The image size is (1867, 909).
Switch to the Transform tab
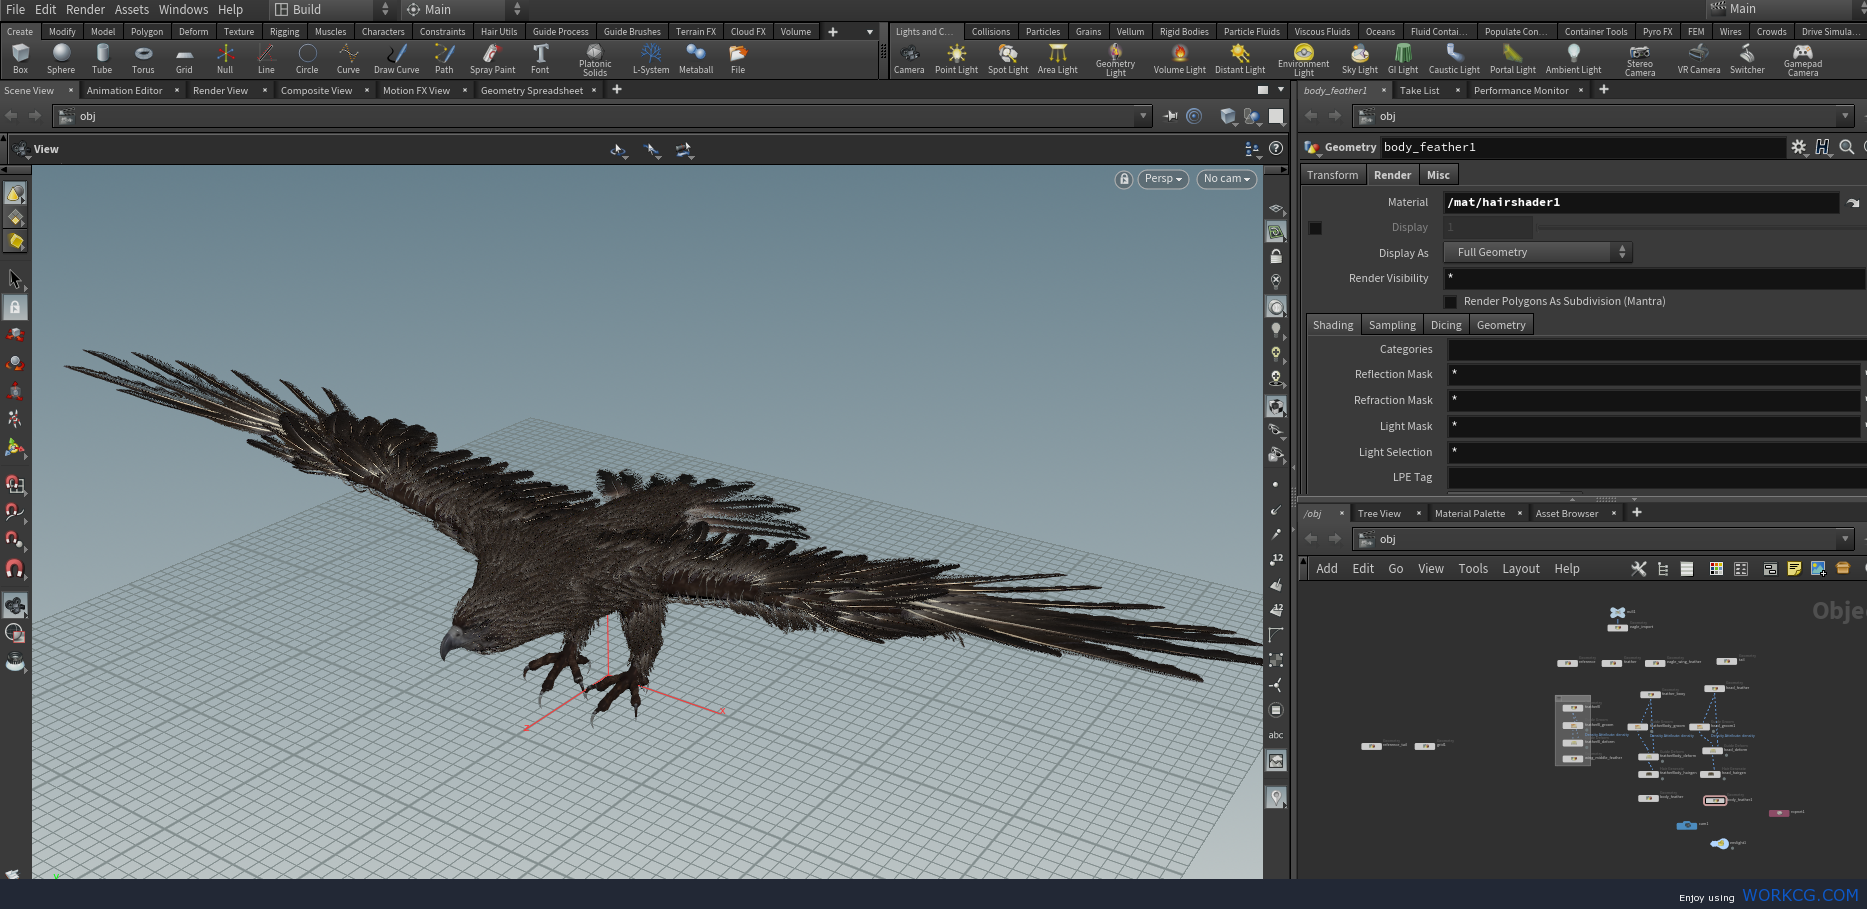[1332, 175]
